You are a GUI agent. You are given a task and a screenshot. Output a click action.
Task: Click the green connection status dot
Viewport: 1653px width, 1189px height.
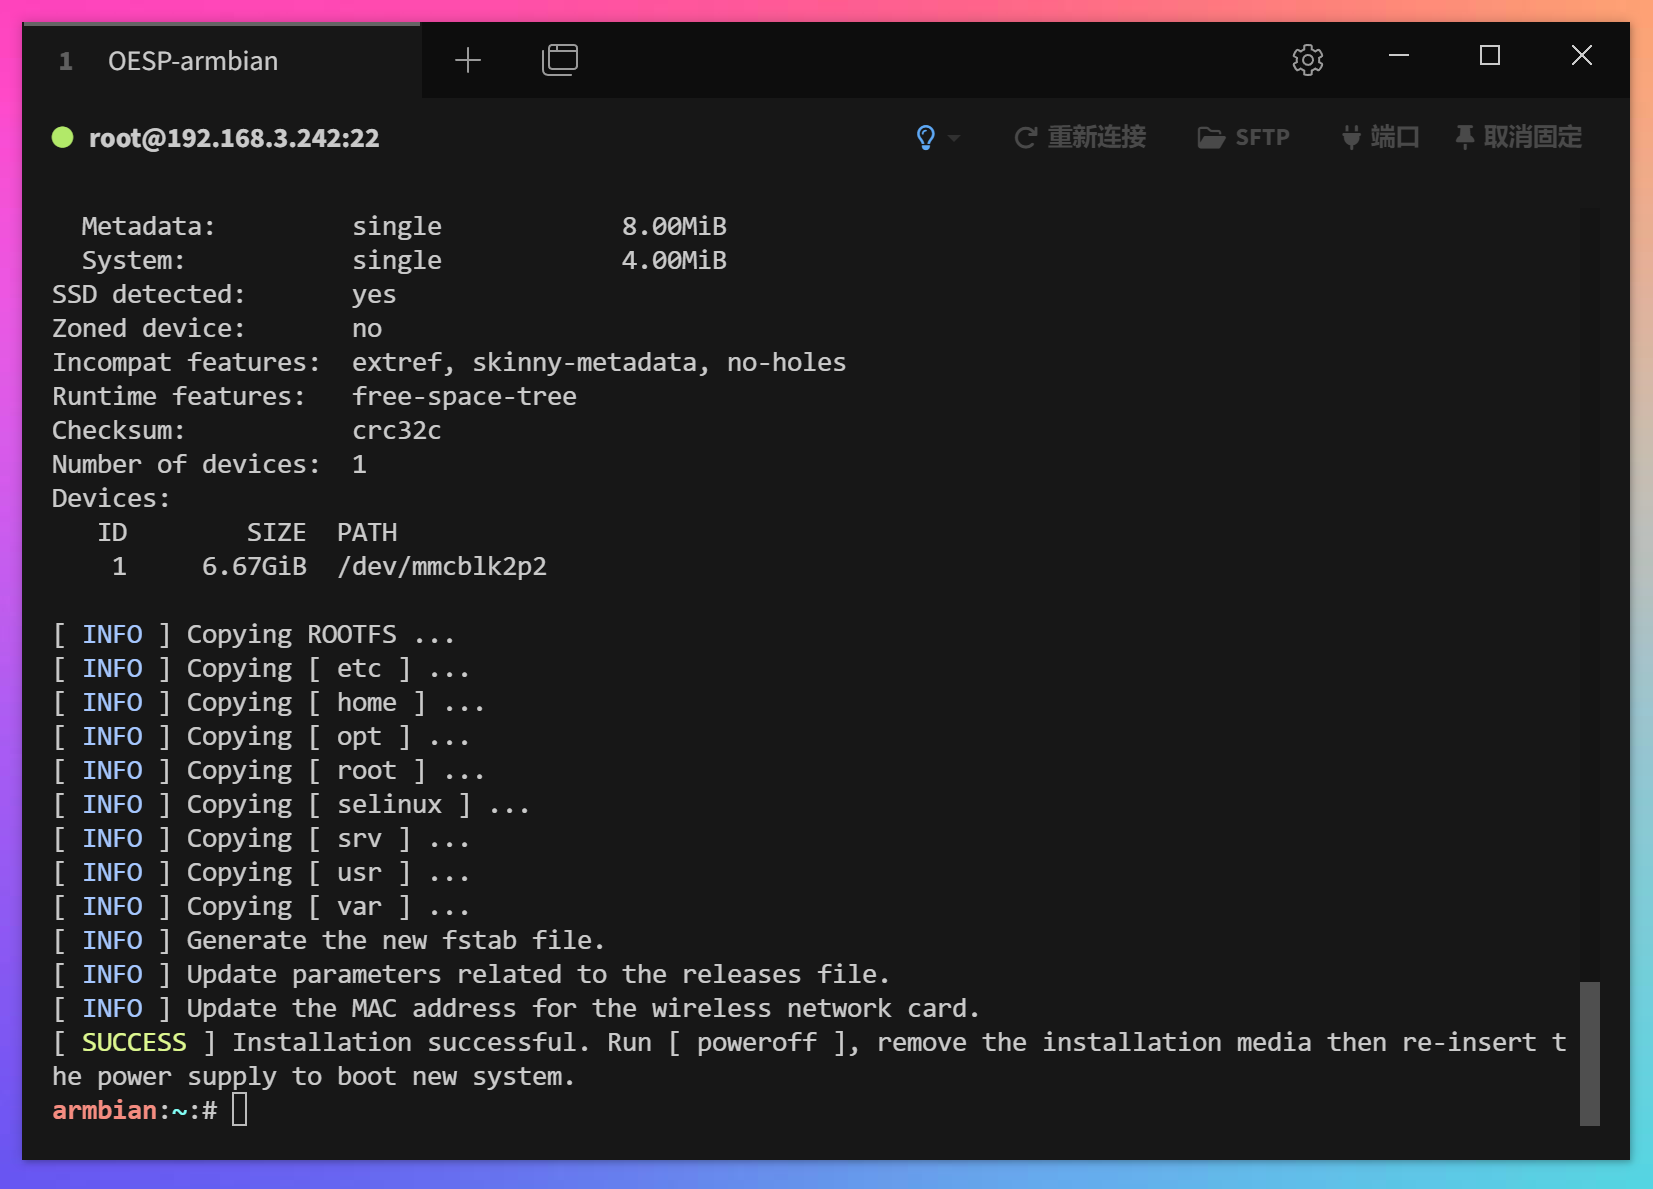tap(63, 137)
